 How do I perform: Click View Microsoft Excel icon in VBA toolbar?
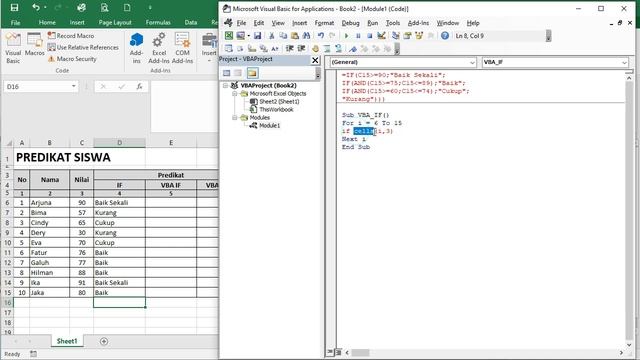pos(229,36)
